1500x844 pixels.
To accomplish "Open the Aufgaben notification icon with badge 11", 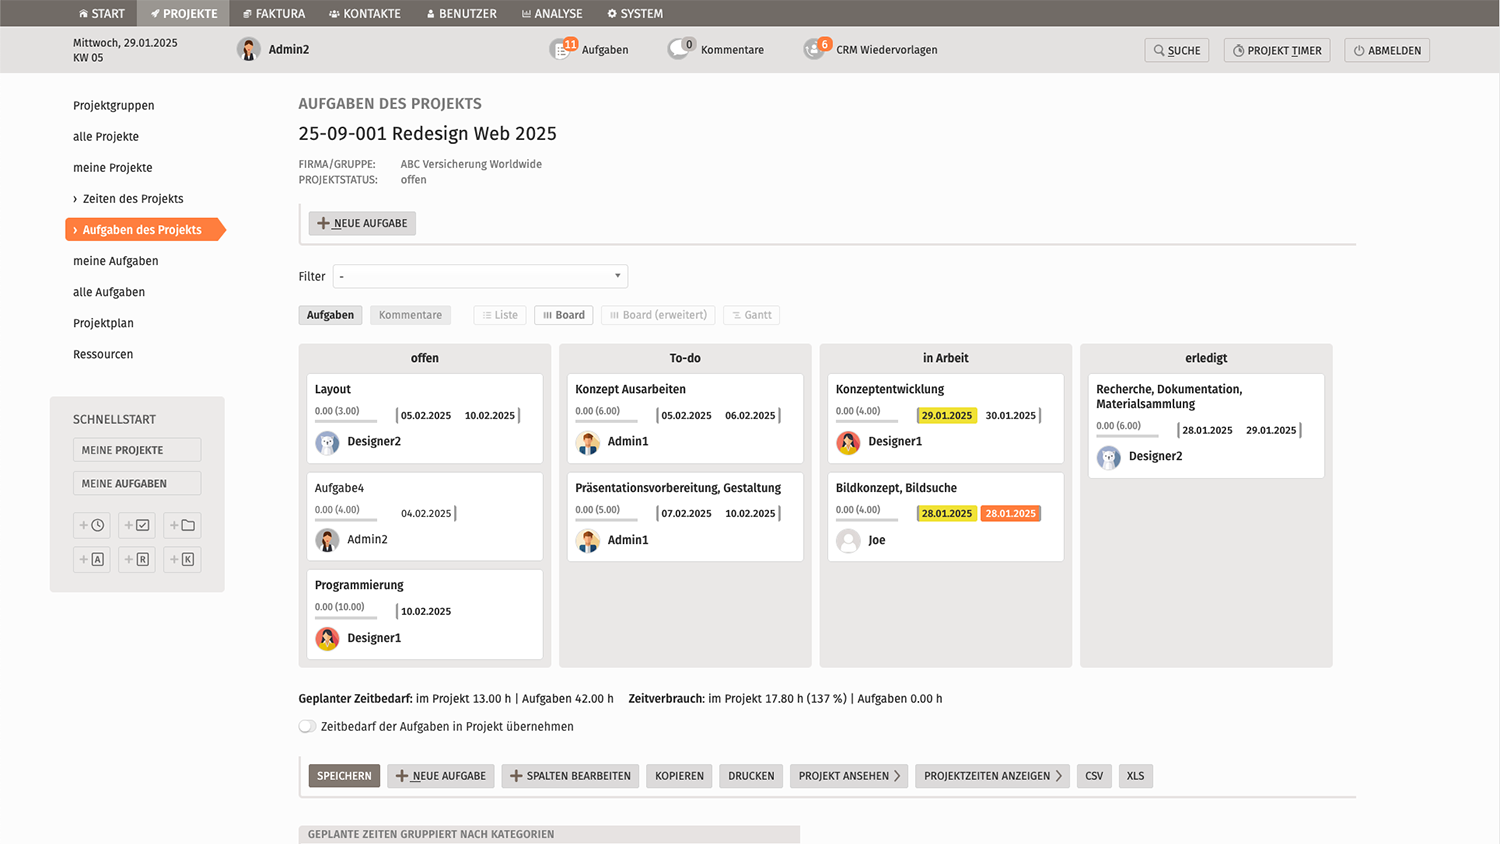I will click(562, 49).
